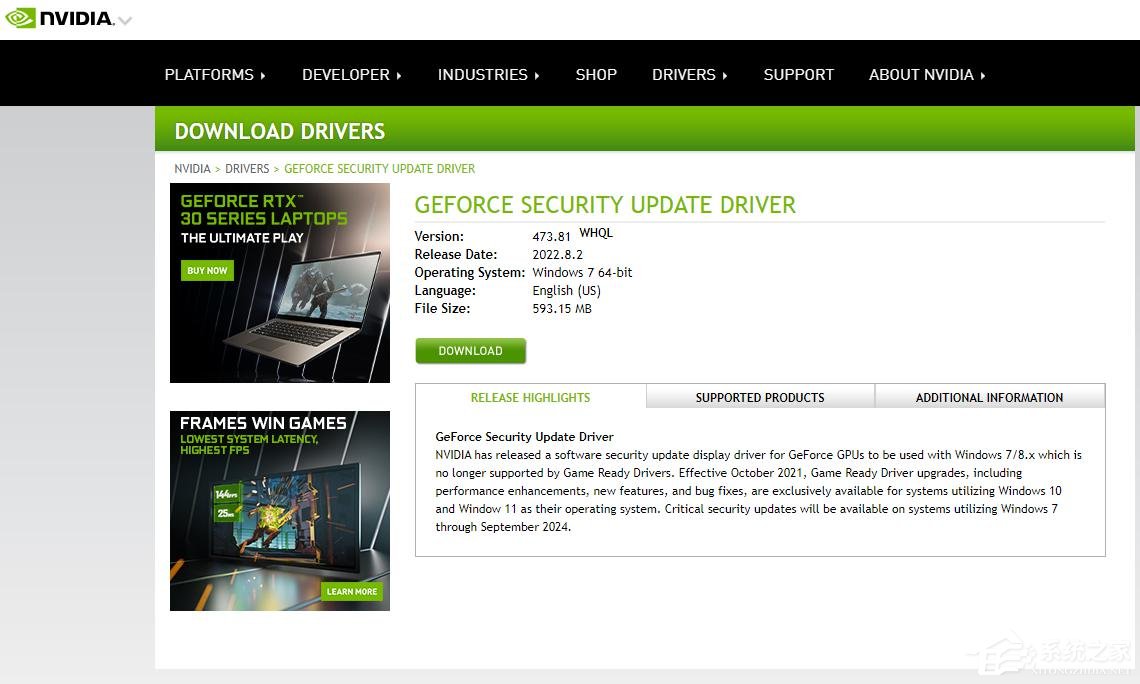The height and width of the screenshot is (684, 1140).
Task: Expand the About NVIDIA menu
Action: [x=926, y=75]
